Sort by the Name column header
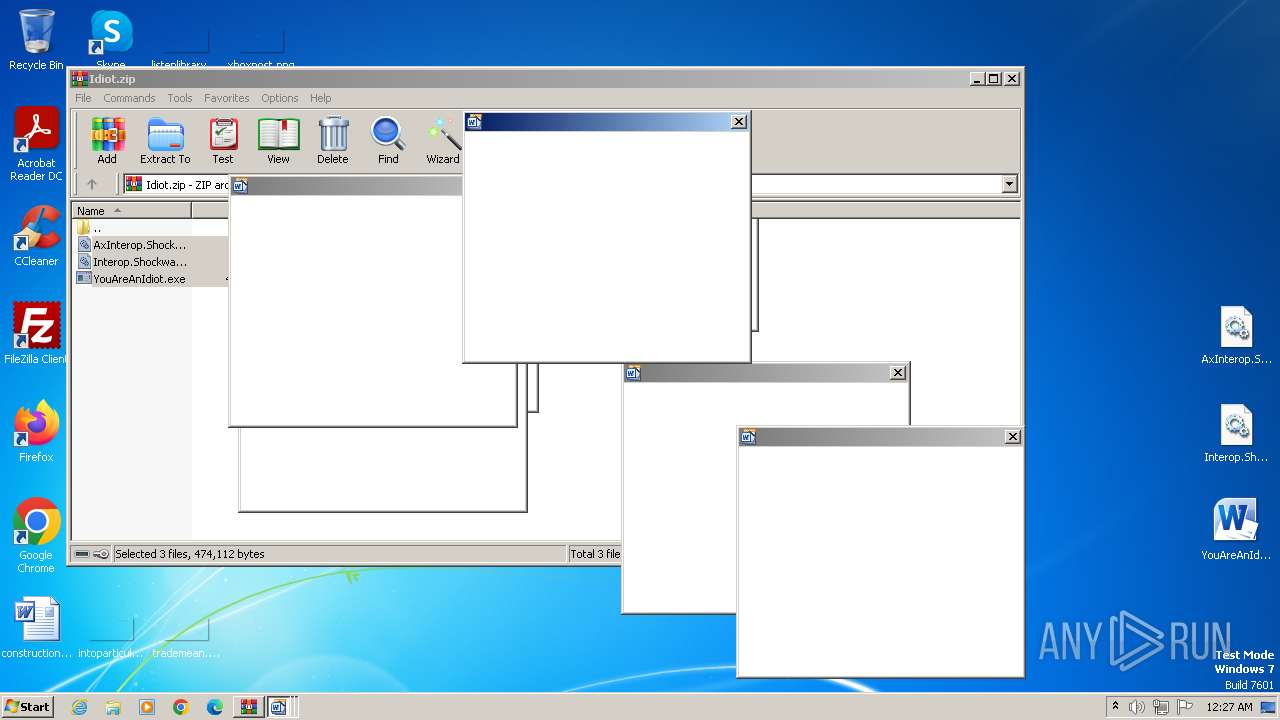 coord(132,211)
